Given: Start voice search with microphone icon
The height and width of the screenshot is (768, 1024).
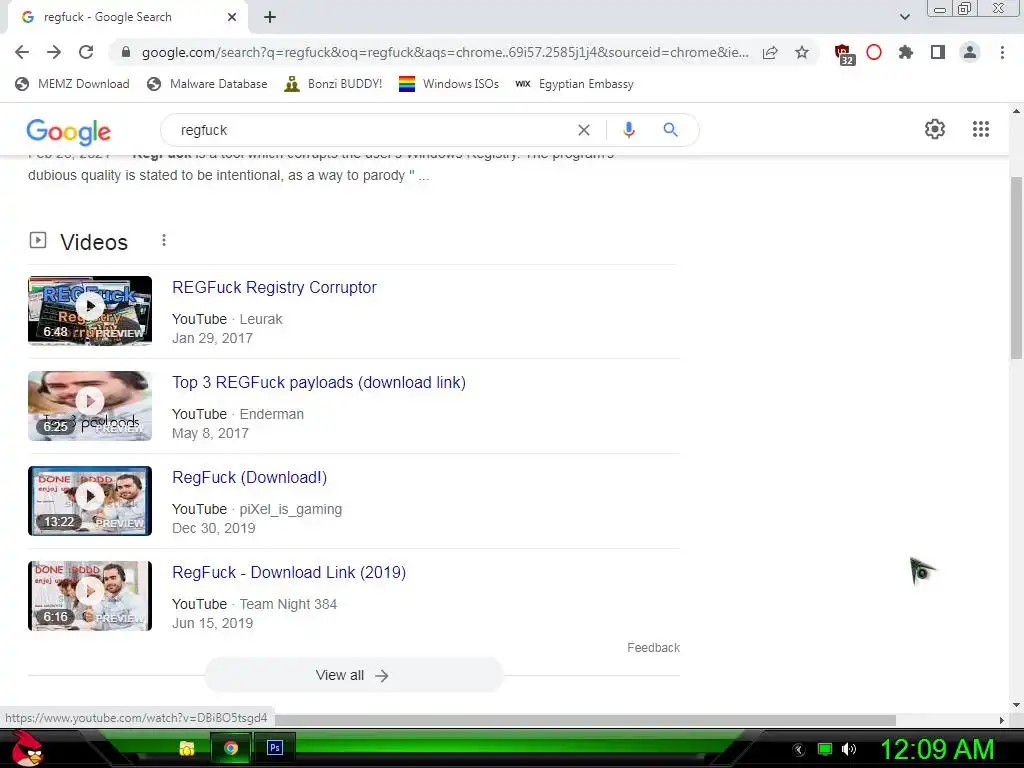Looking at the screenshot, I should click(x=628, y=130).
